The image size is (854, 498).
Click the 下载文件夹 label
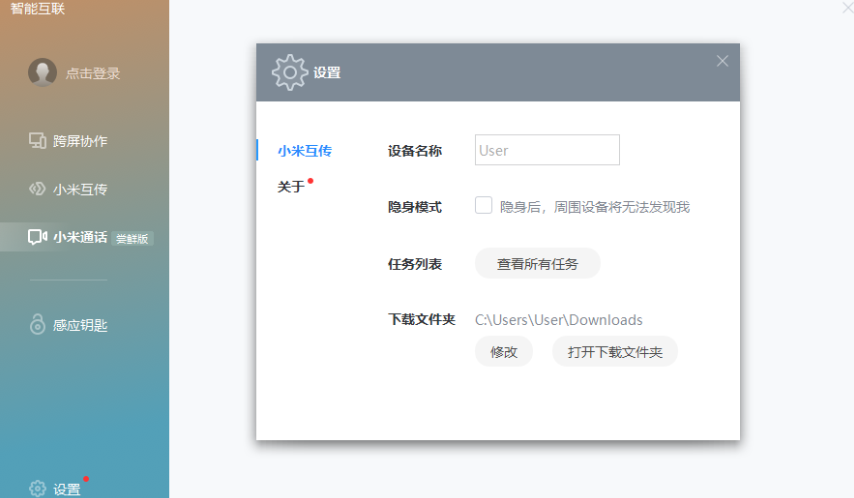[422, 319]
